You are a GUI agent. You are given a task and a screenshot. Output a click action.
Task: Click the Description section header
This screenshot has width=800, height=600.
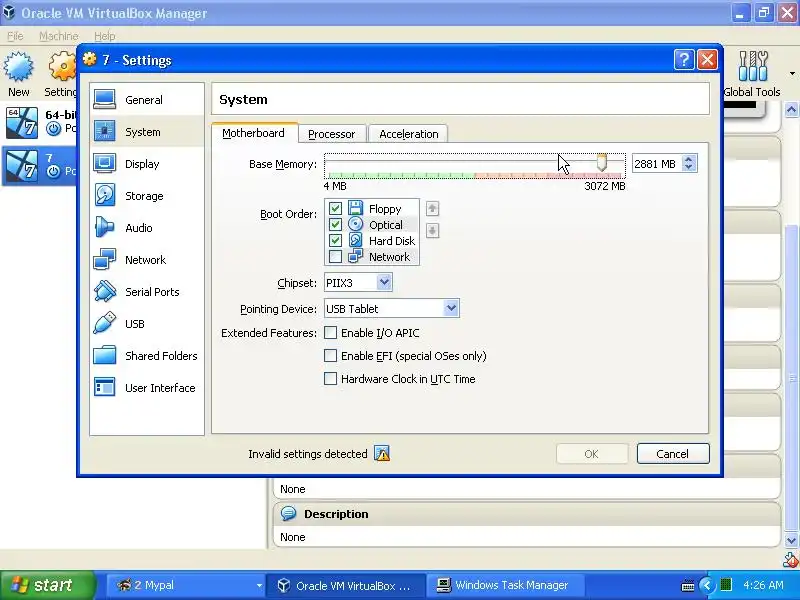(527, 513)
